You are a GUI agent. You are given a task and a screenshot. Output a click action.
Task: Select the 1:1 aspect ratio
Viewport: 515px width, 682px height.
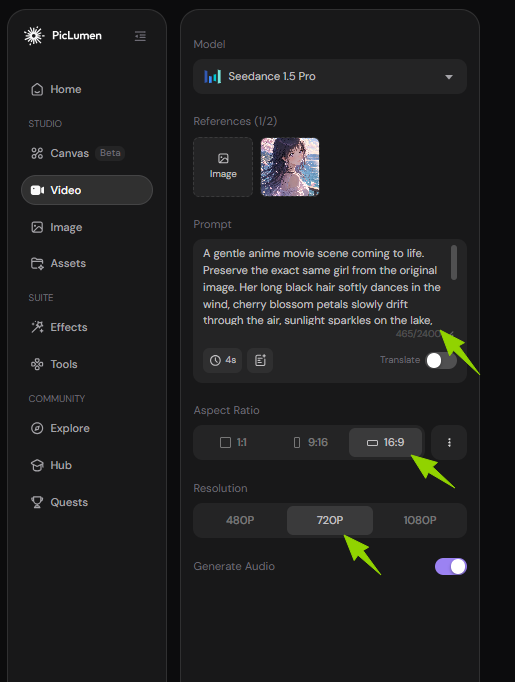pyautogui.click(x=234, y=442)
